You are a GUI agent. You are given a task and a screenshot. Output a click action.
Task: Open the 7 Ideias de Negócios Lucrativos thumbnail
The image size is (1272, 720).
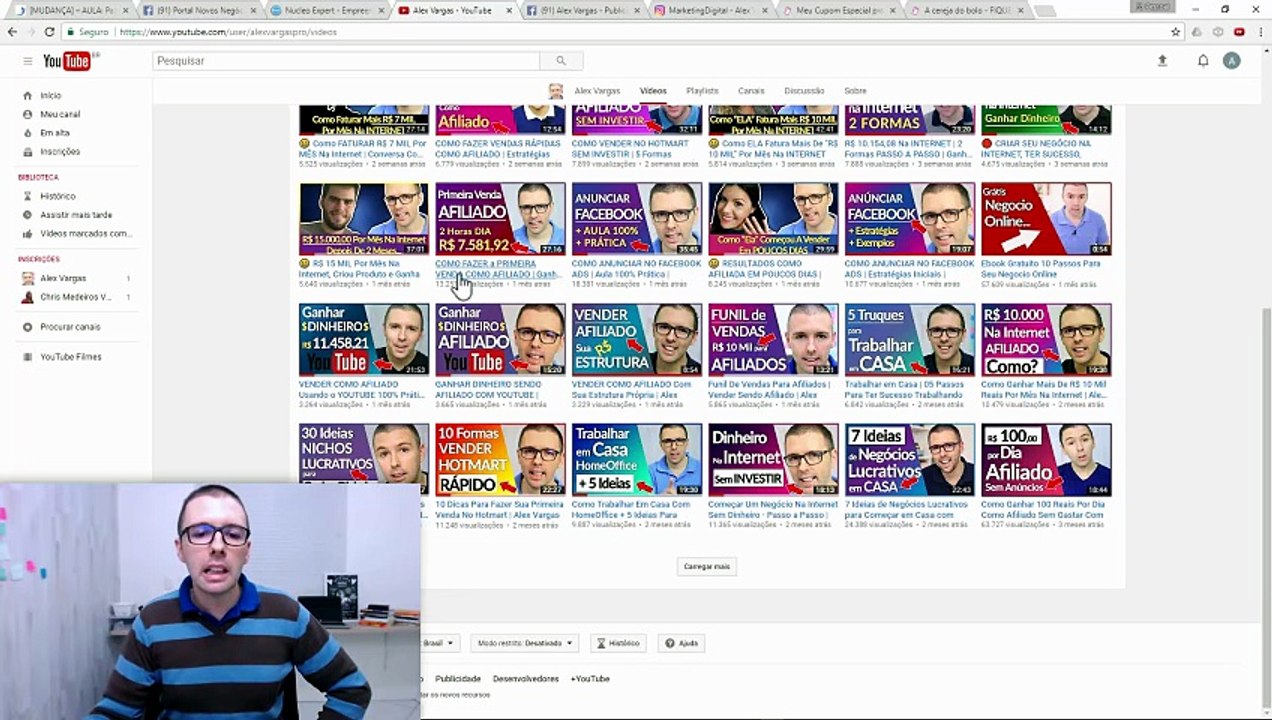coord(909,459)
